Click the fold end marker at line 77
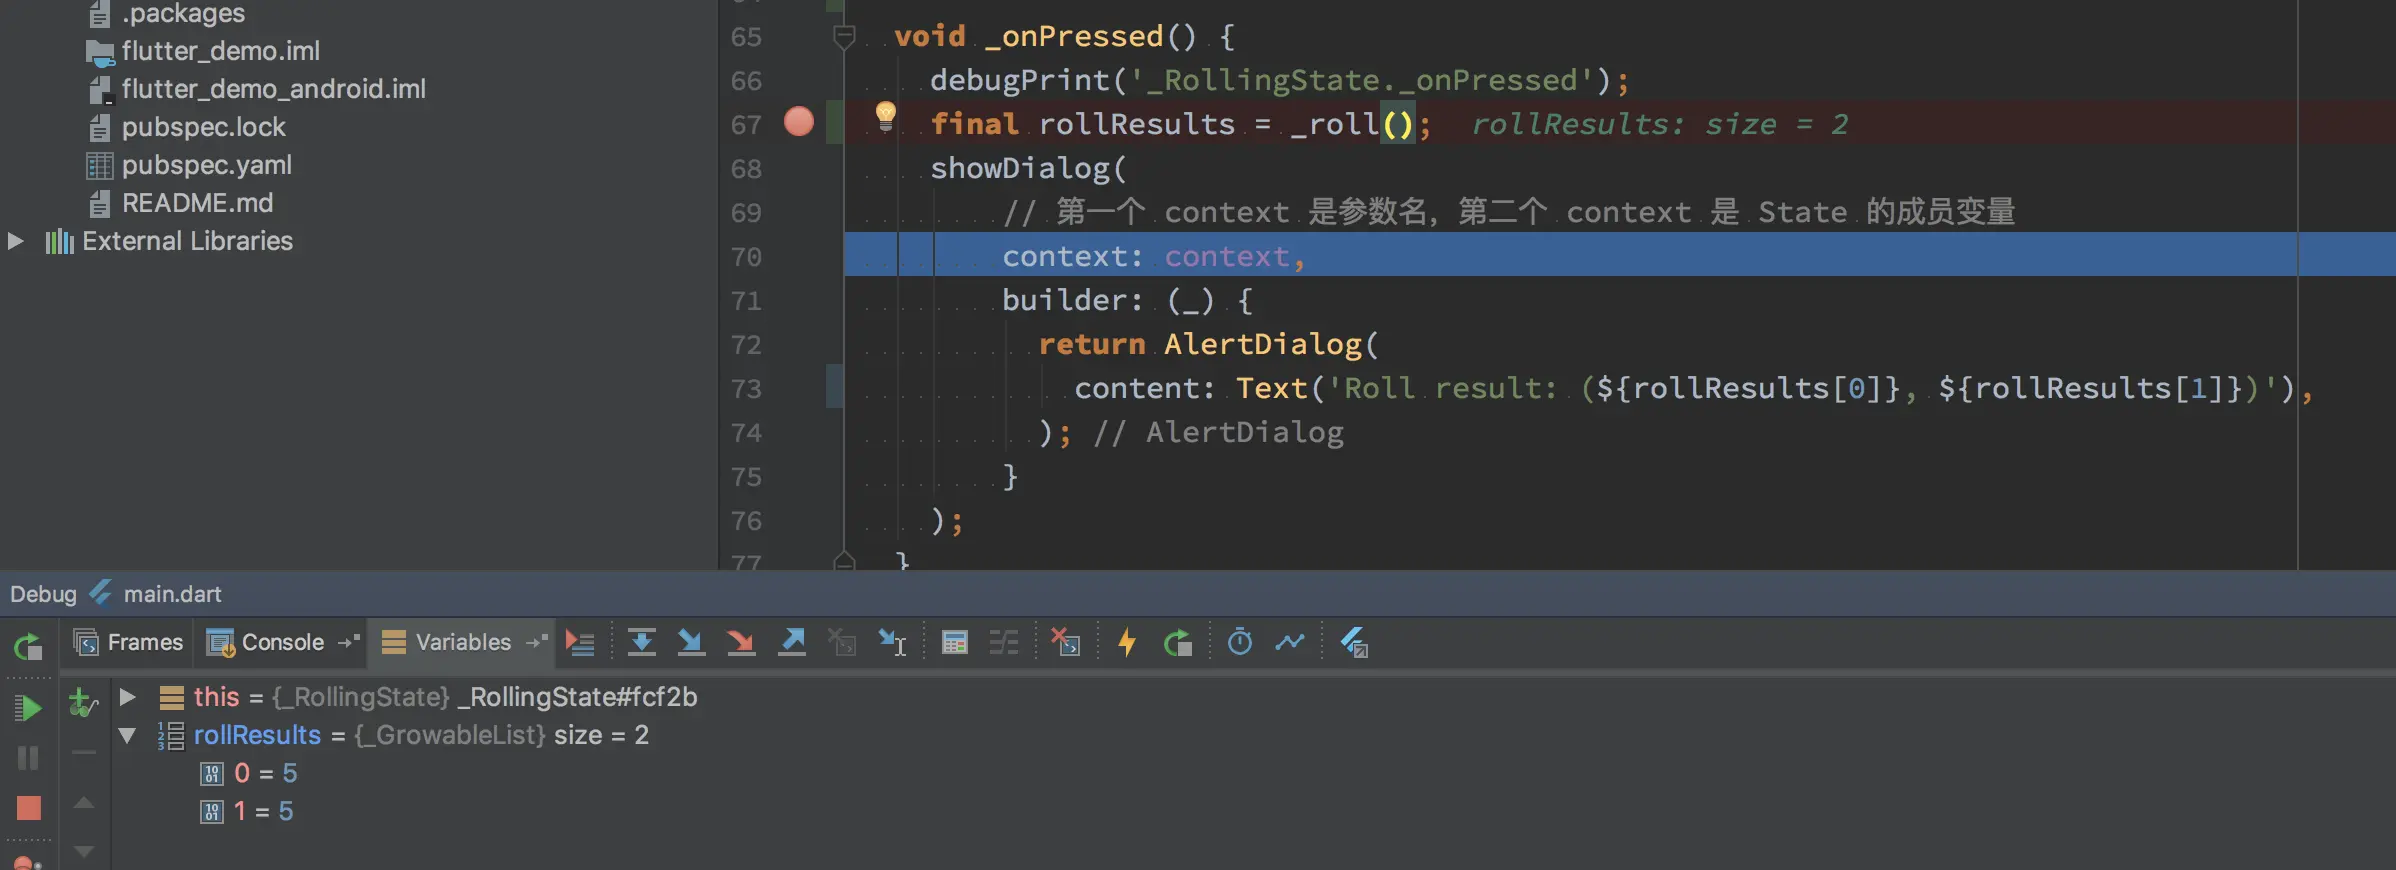The height and width of the screenshot is (870, 2396). (x=844, y=561)
